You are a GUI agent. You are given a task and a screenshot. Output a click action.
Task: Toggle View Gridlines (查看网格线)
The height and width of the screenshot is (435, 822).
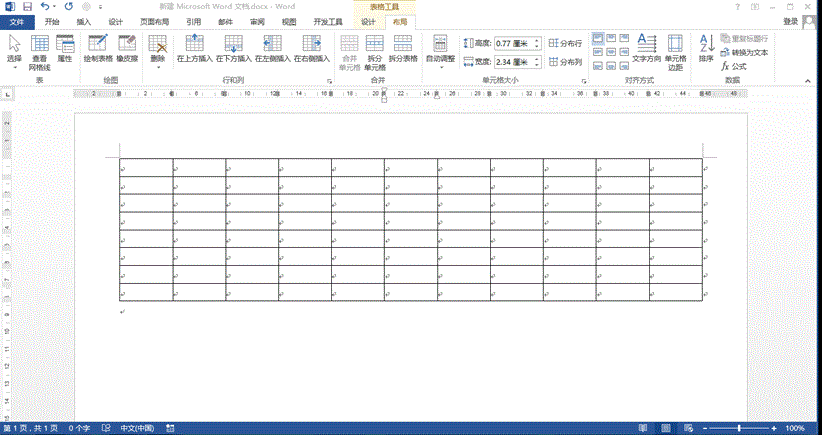coord(39,48)
